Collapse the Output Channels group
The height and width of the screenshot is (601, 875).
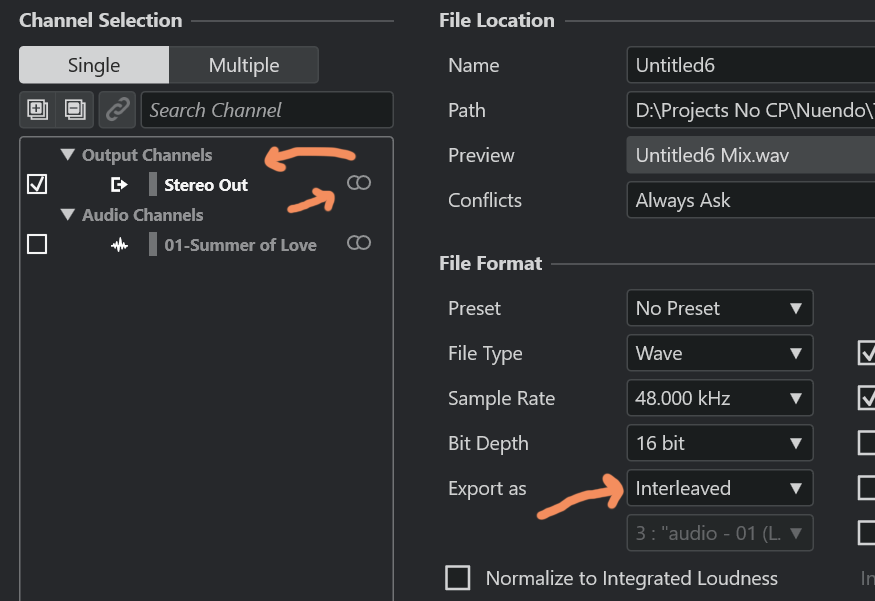pyautogui.click(x=68, y=155)
